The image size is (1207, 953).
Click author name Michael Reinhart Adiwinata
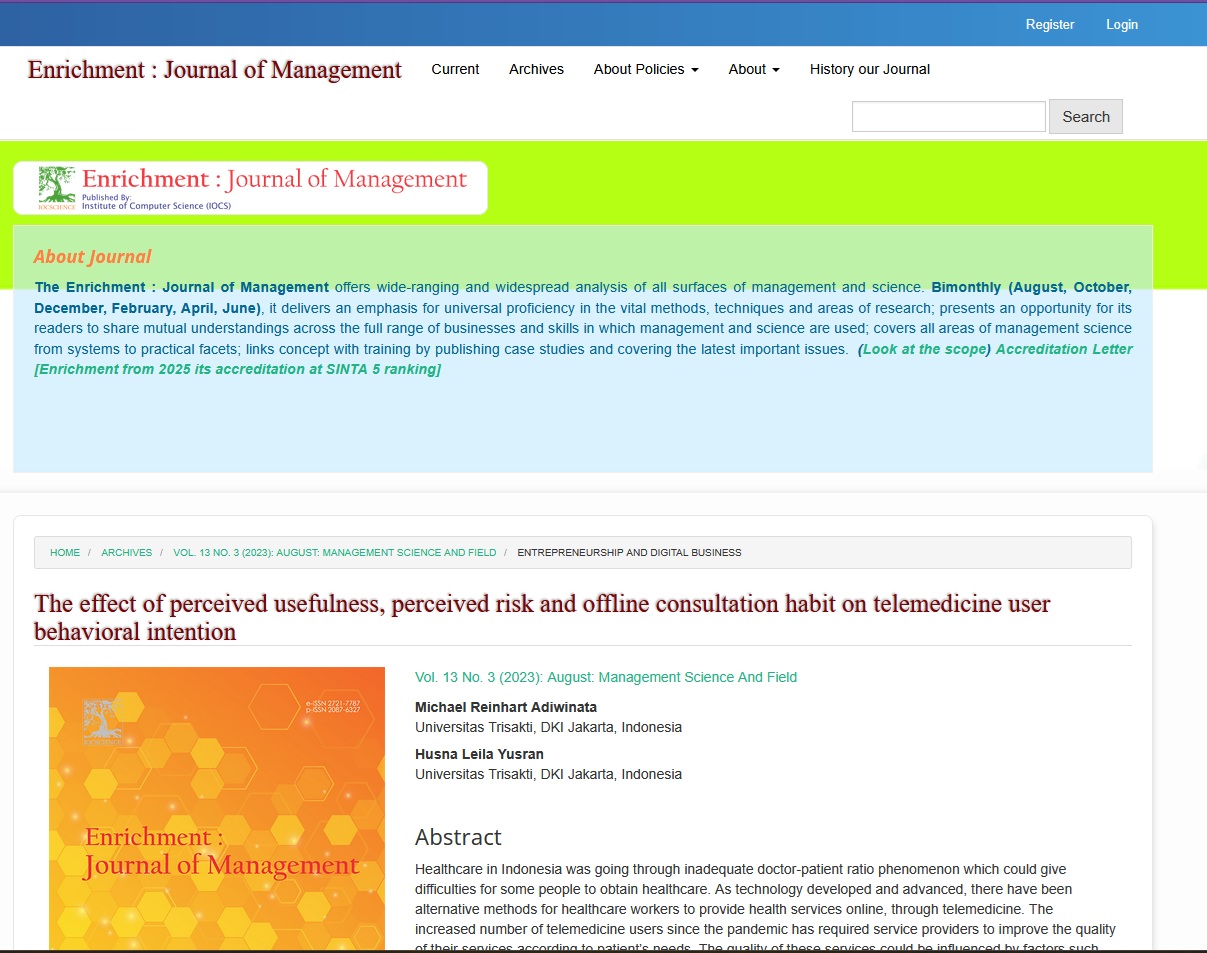tap(506, 707)
